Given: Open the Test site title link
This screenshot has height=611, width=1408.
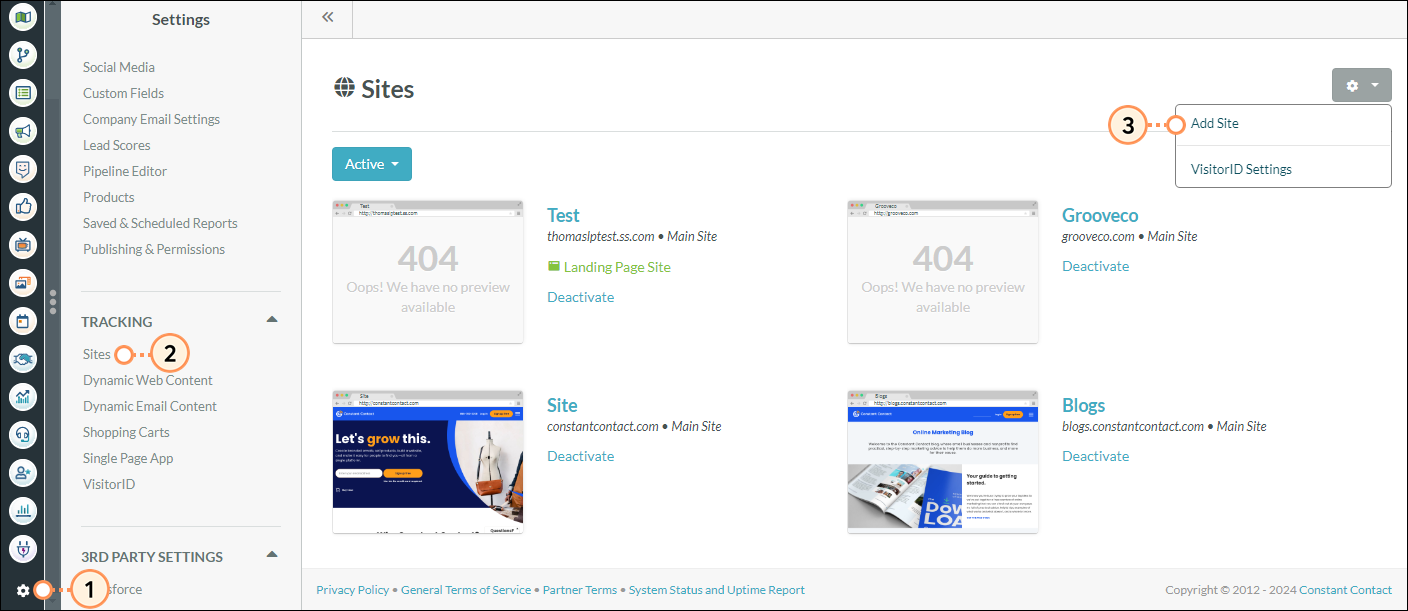Looking at the screenshot, I should click(563, 215).
